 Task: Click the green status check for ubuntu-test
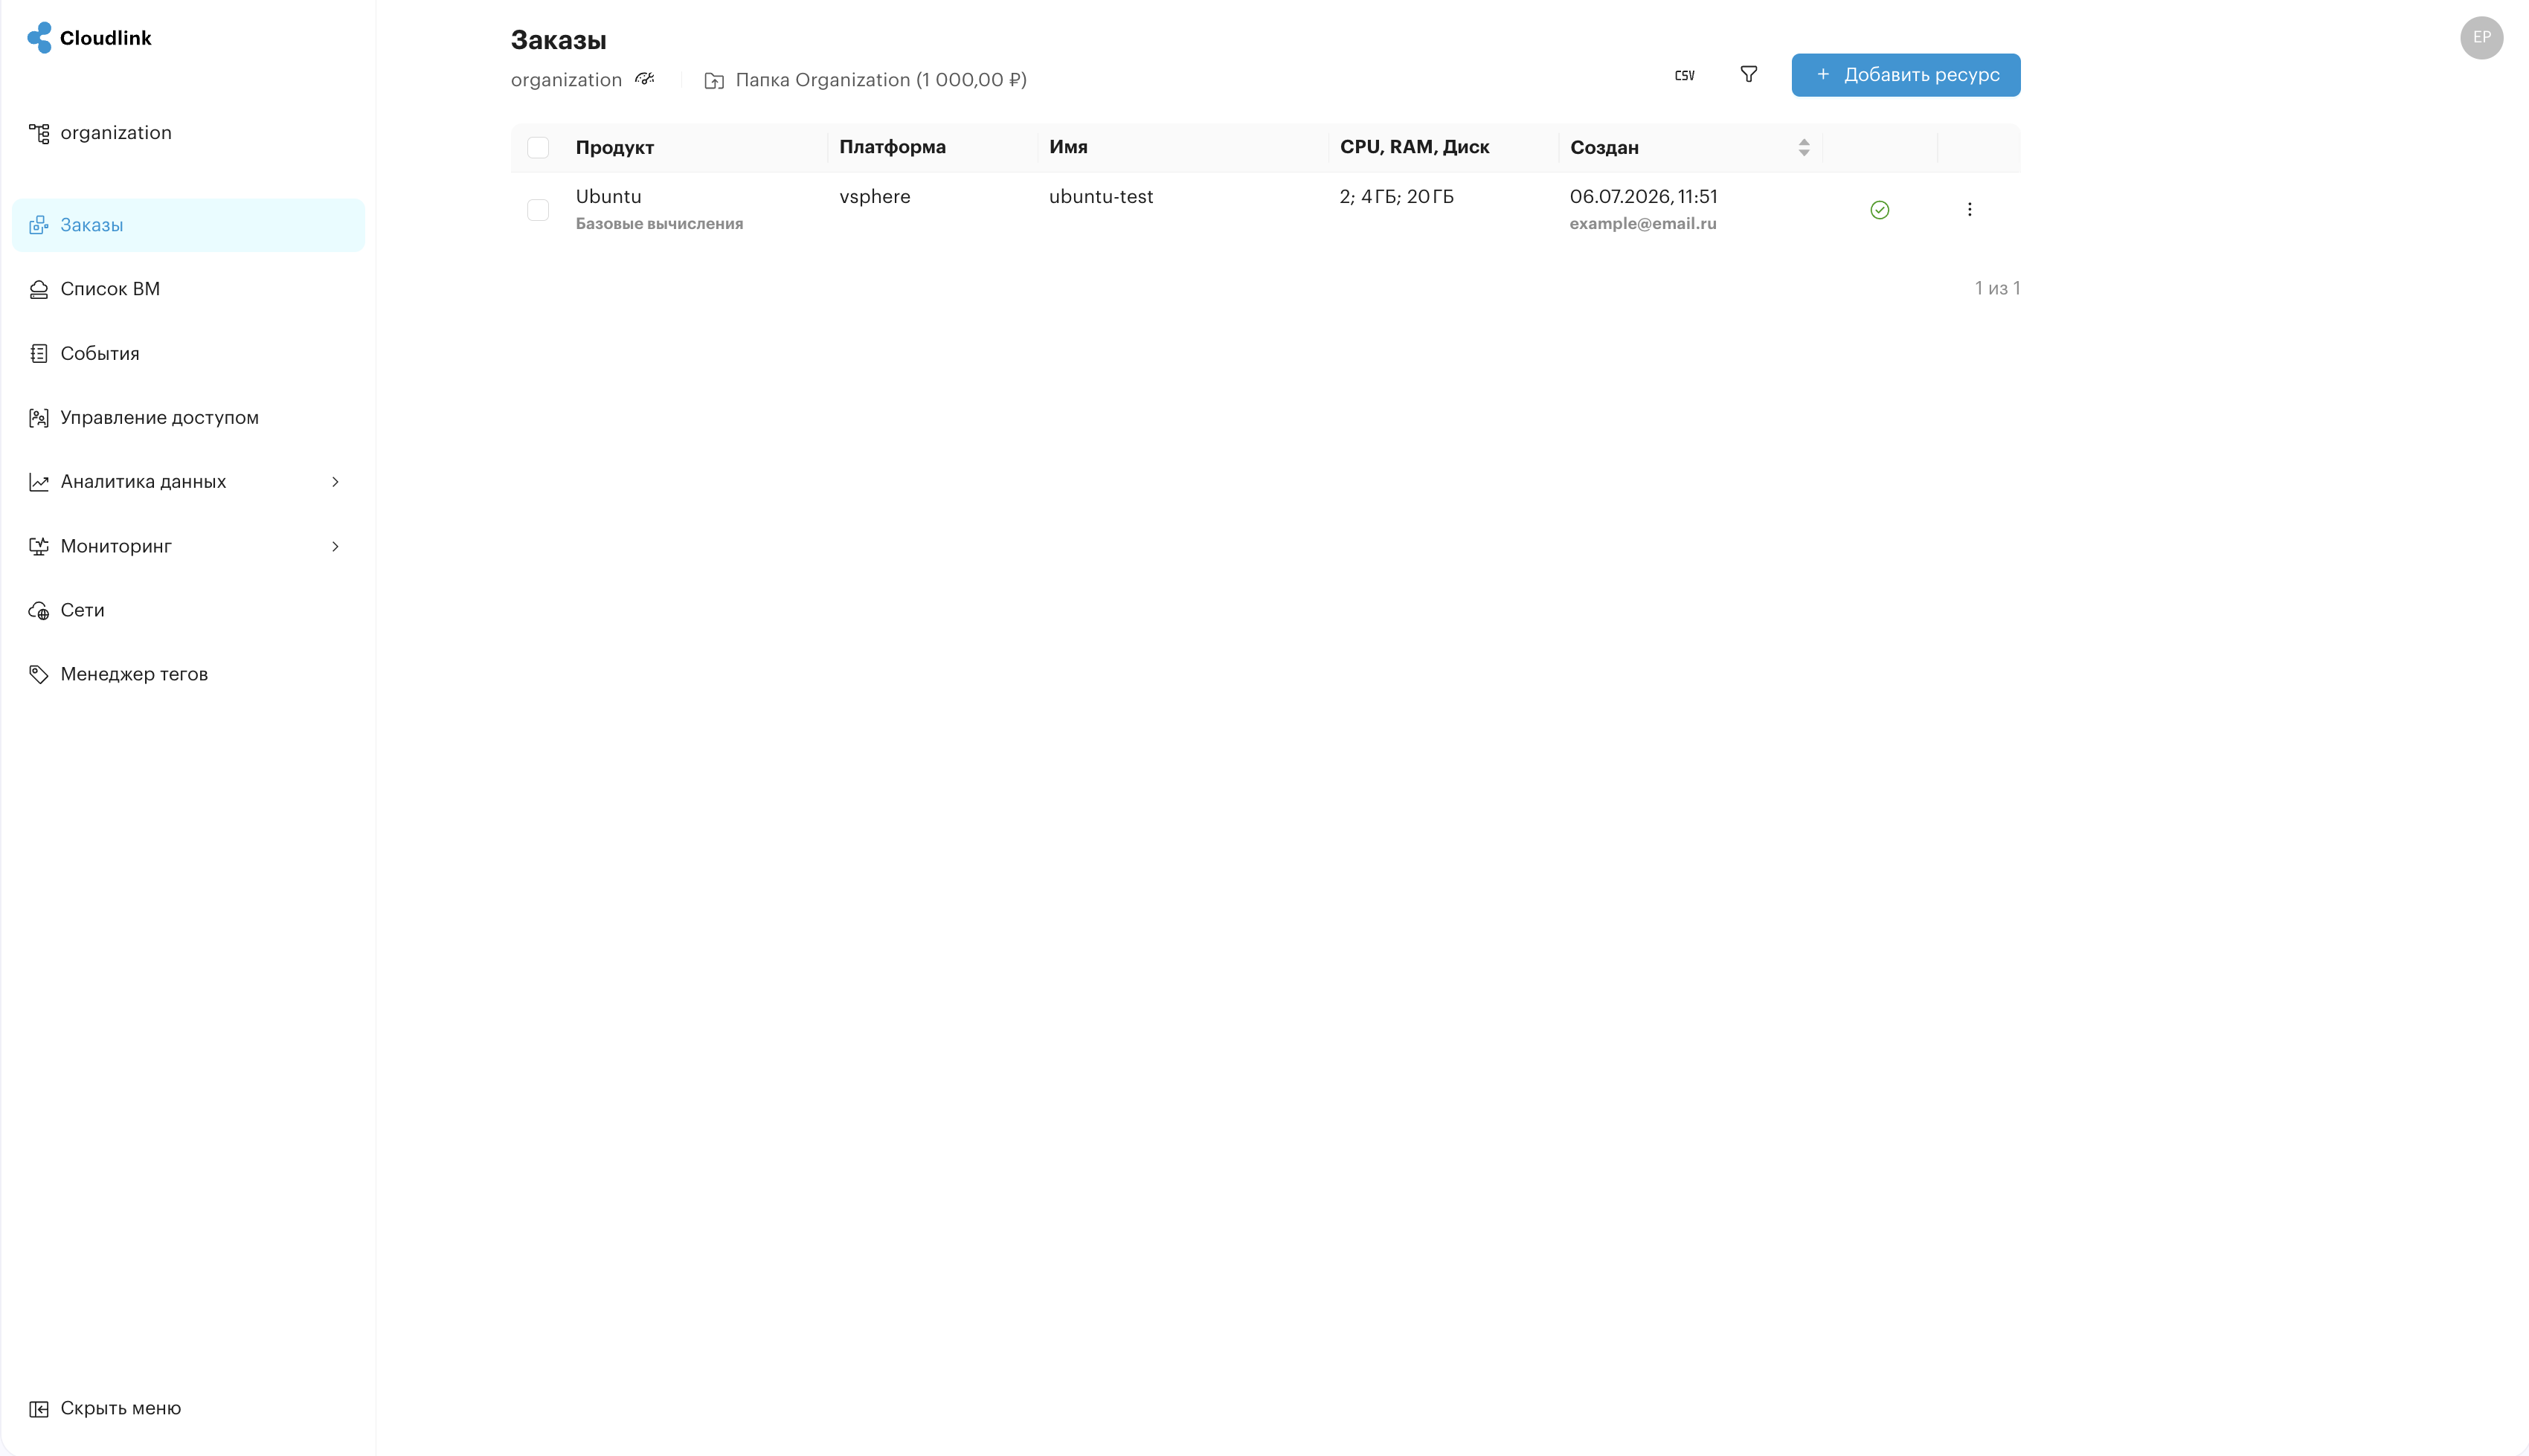1879,210
